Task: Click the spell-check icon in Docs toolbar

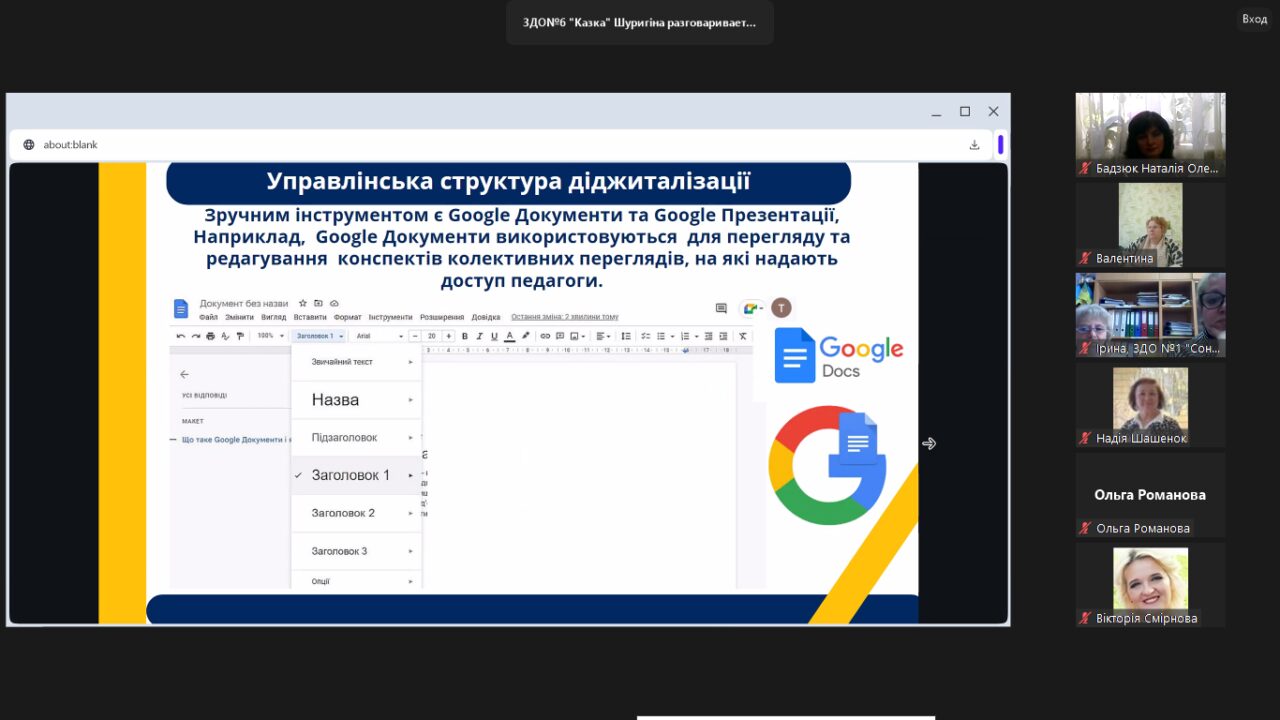Action: pos(225,336)
